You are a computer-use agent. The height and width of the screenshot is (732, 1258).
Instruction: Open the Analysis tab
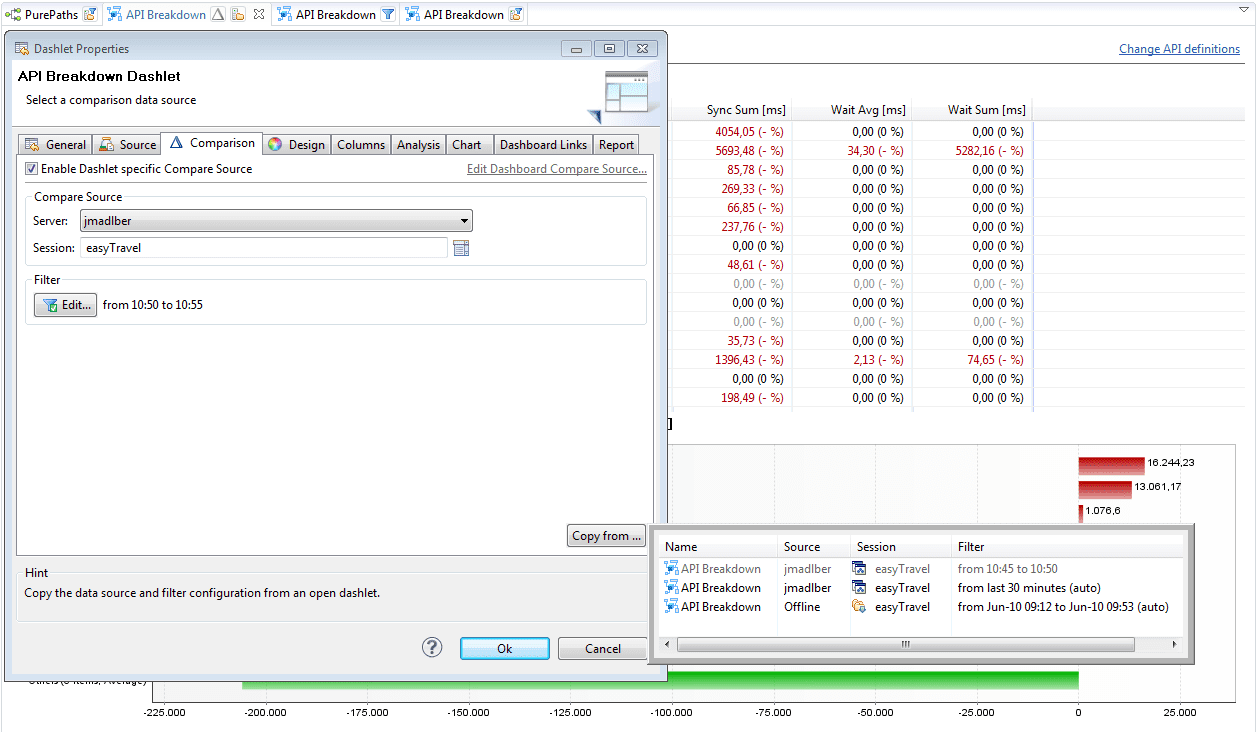tap(418, 145)
